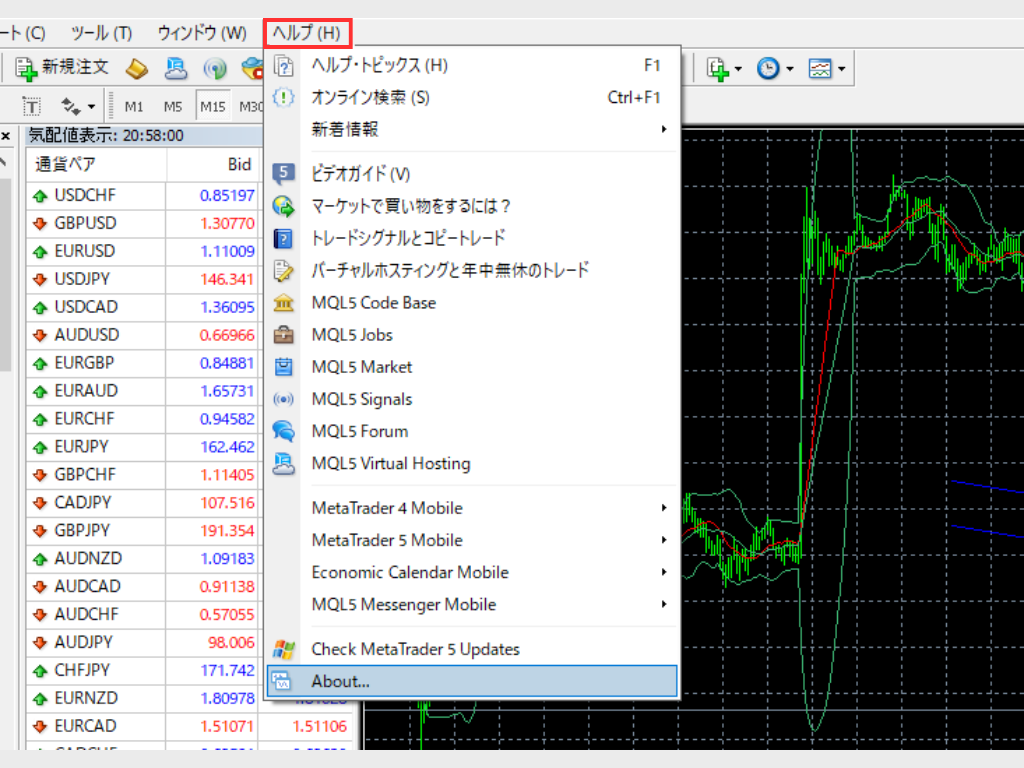Choose オンライン検索 (S) from the menu
Viewport: 1024px width, 768px height.
472,97
